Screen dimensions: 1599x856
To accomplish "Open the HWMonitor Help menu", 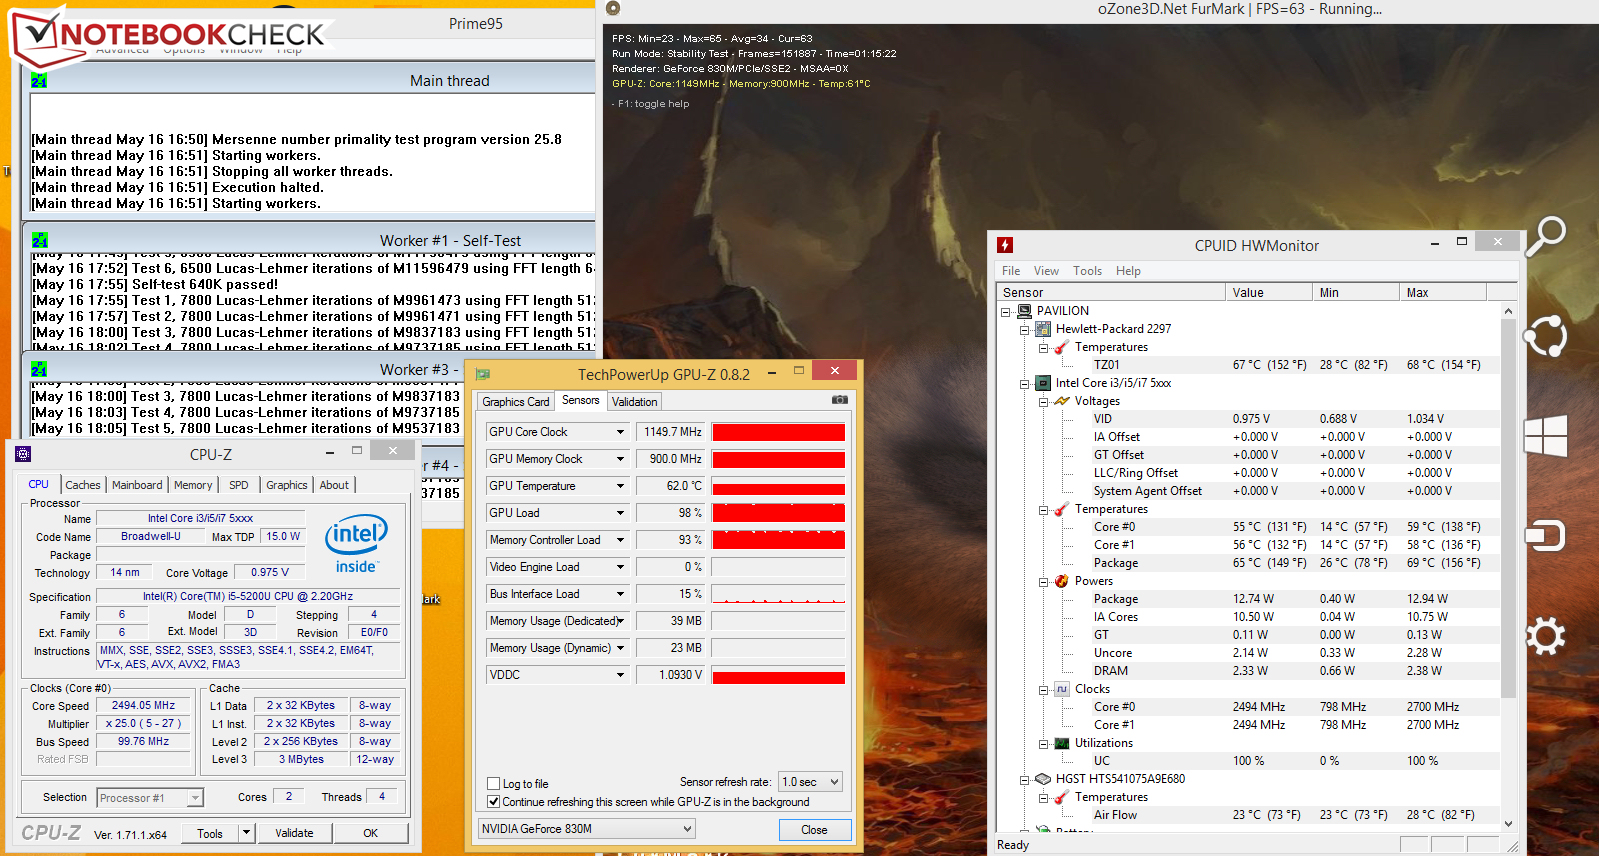I will [1128, 271].
